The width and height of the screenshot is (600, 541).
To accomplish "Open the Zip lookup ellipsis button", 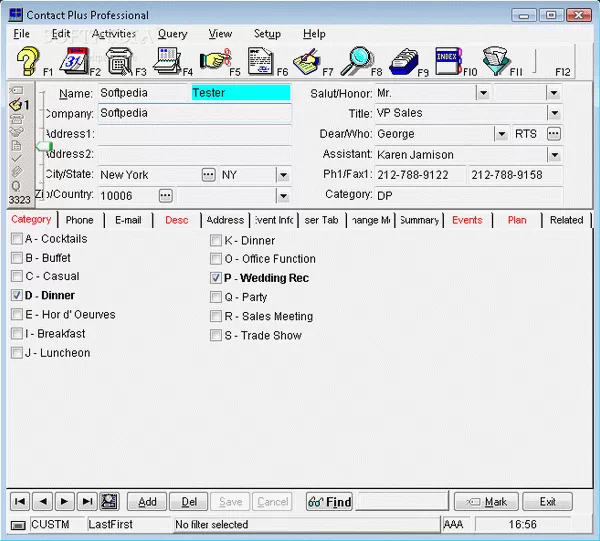I will click(x=165, y=196).
